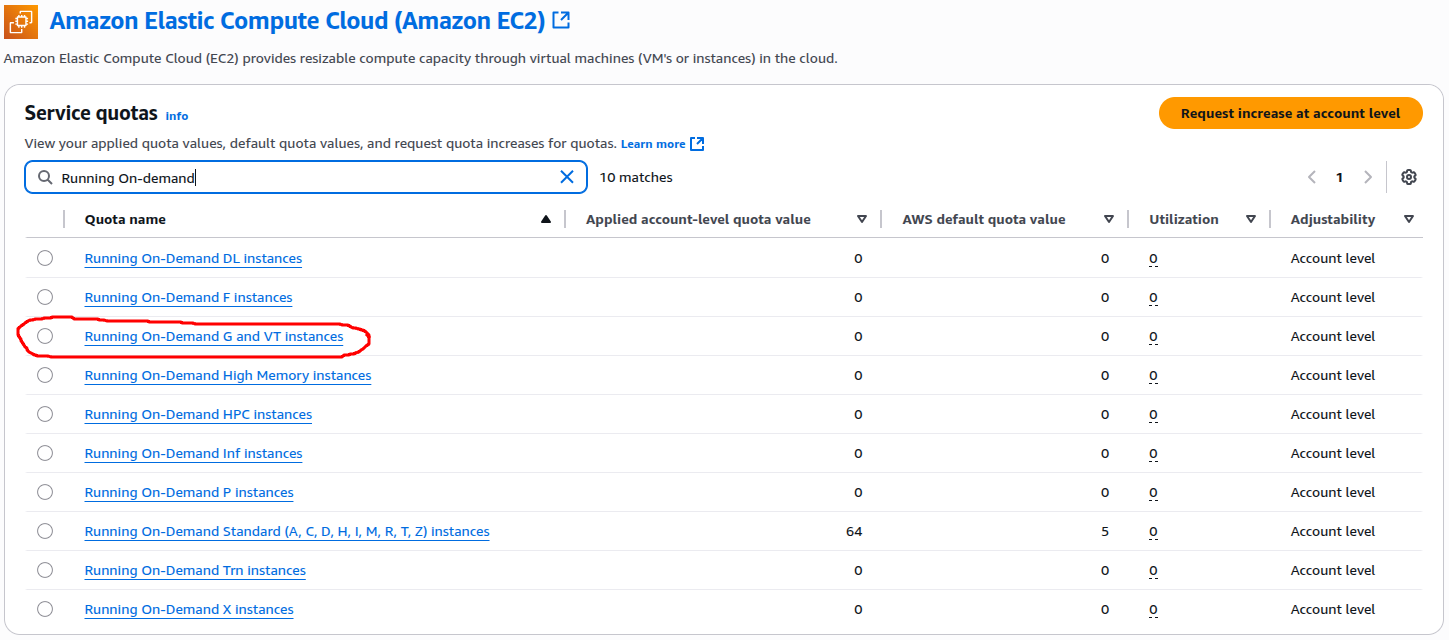Screen dimensions: 1449x640
Task: Go to the previous page of results
Action: (1312, 177)
